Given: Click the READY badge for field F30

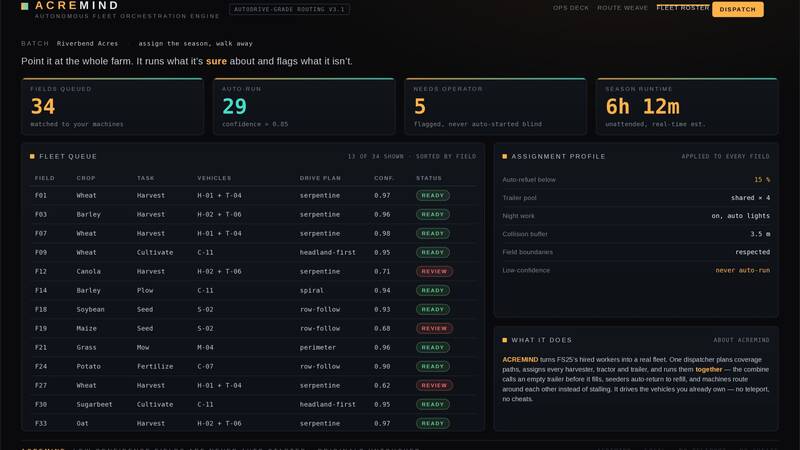Looking at the screenshot, I should tap(433, 404).
